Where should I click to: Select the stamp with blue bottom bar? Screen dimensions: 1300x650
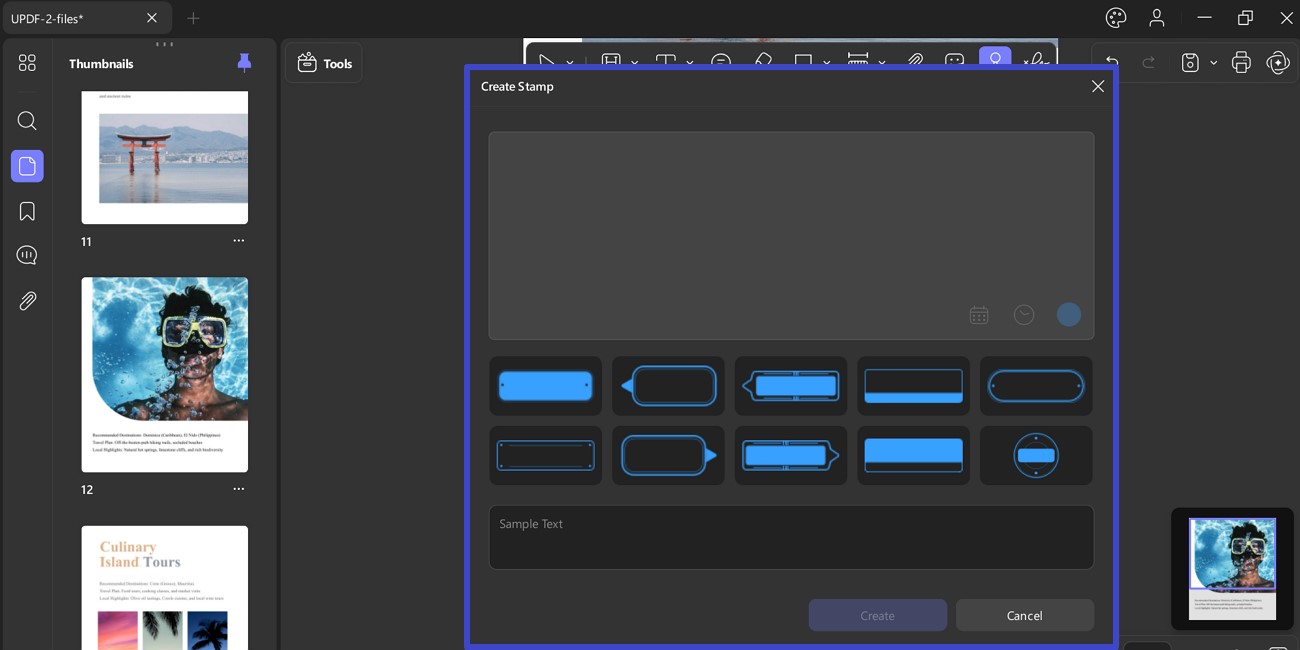click(x=913, y=386)
